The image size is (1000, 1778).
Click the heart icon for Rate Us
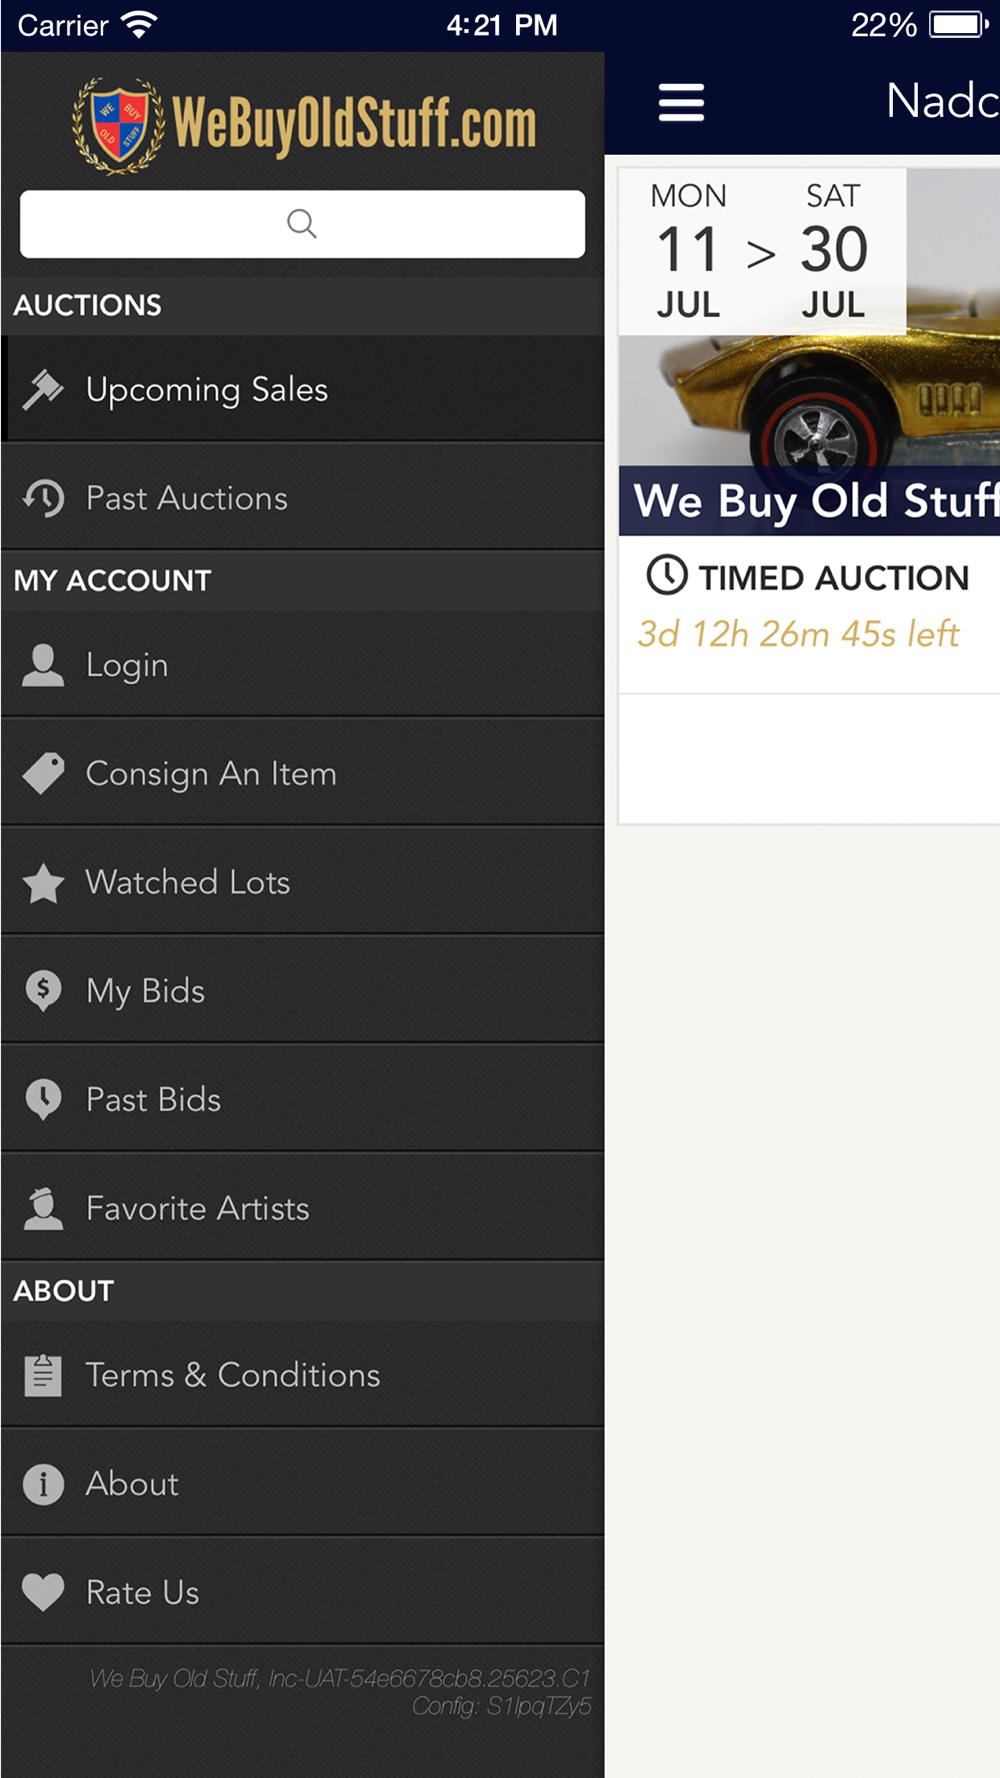[43, 1592]
